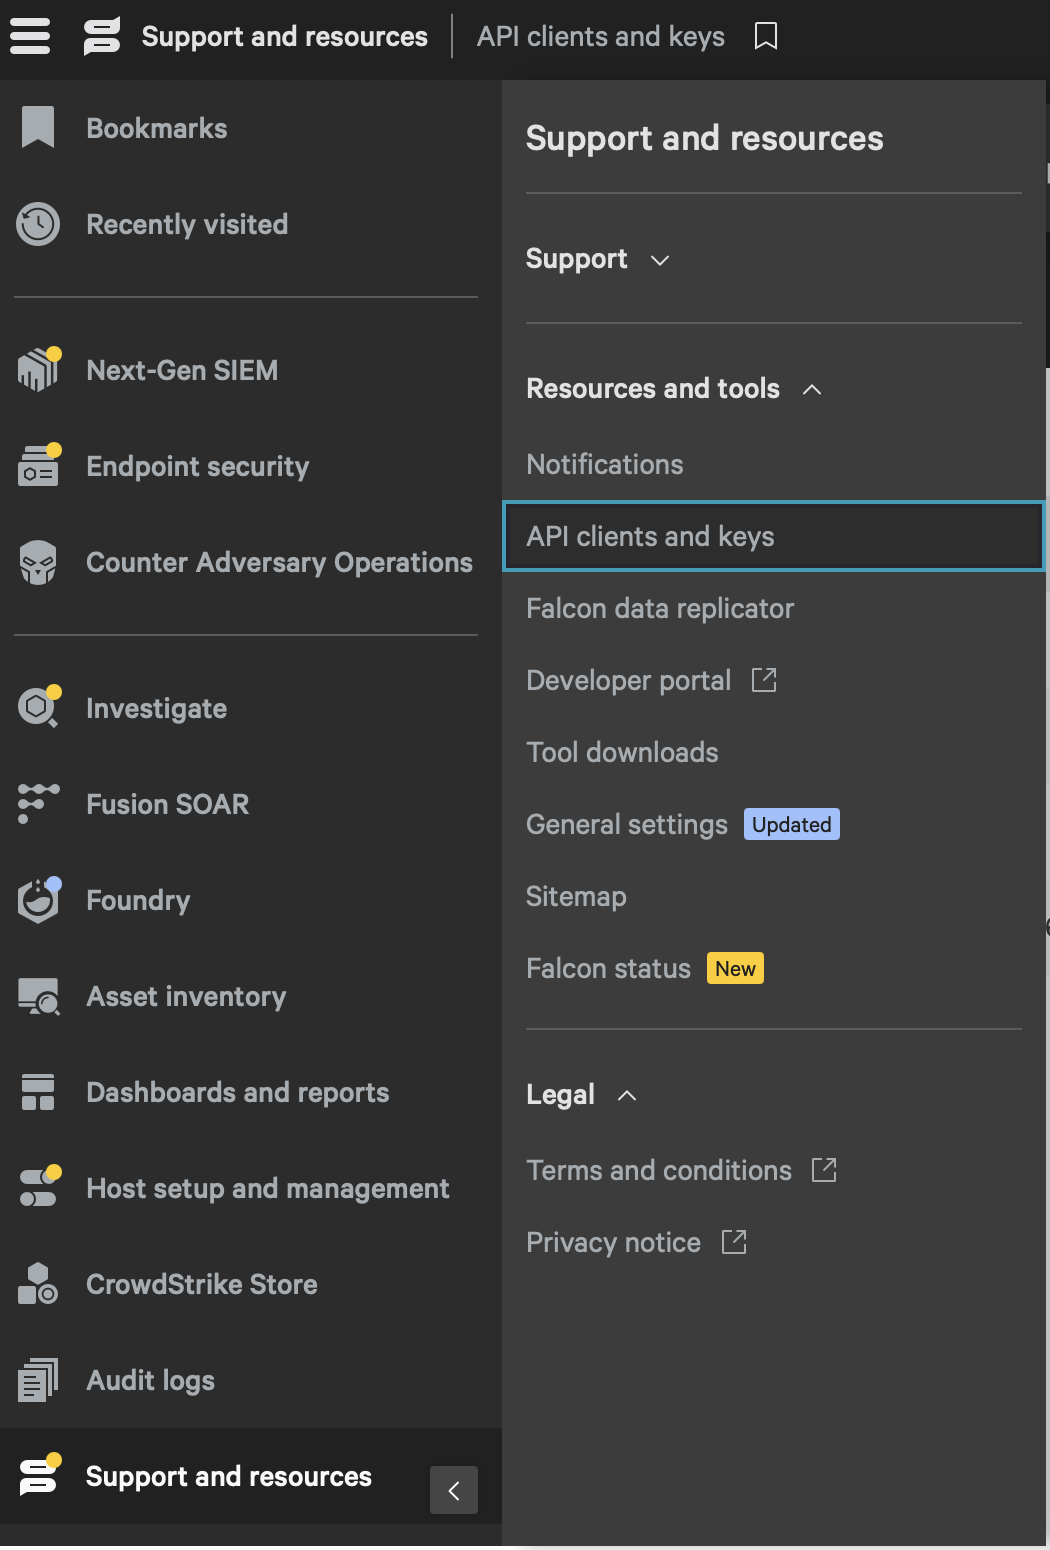Open the Endpoint security section
The width and height of the screenshot is (1050, 1550).
click(197, 466)
